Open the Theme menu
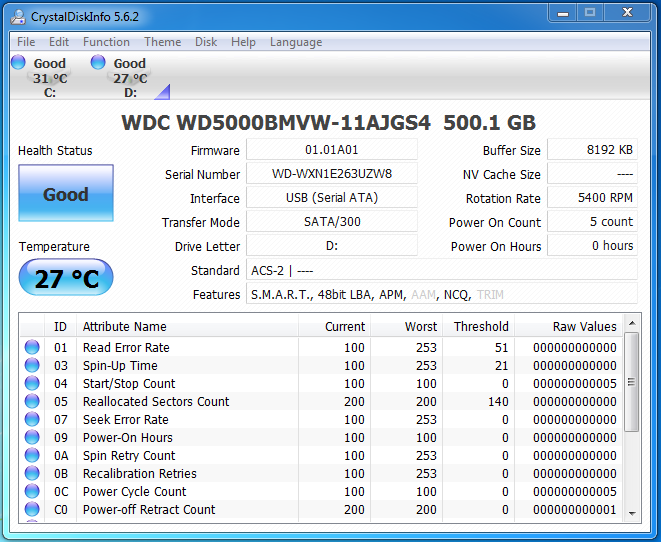 point(162,42)
